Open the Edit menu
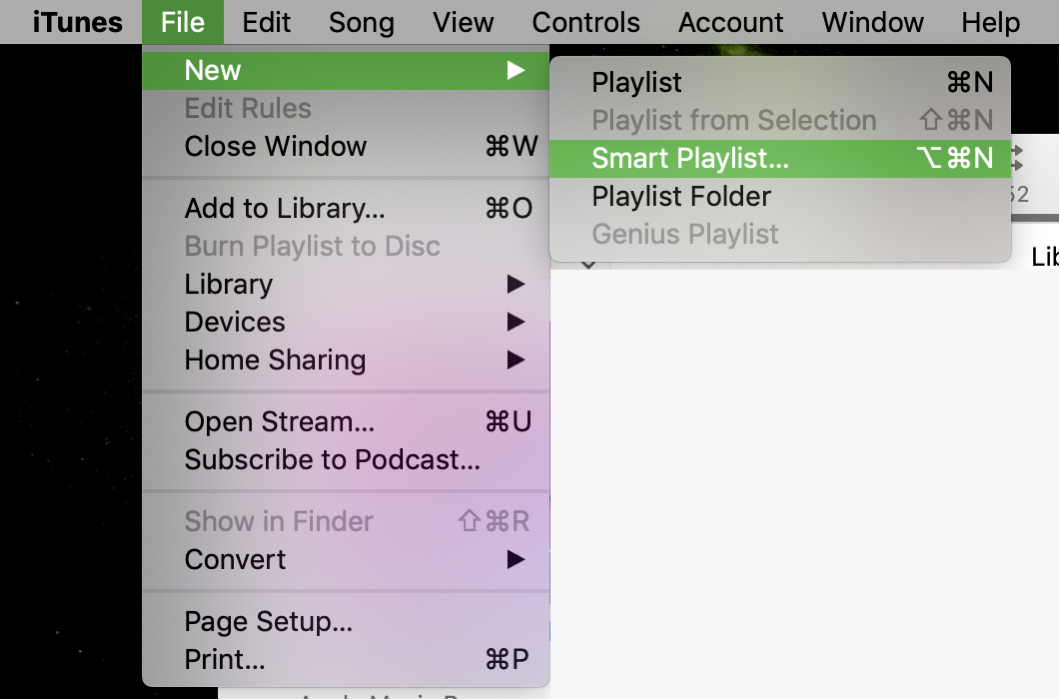This screenshot has width=1060, height=700. pos(266,22)
